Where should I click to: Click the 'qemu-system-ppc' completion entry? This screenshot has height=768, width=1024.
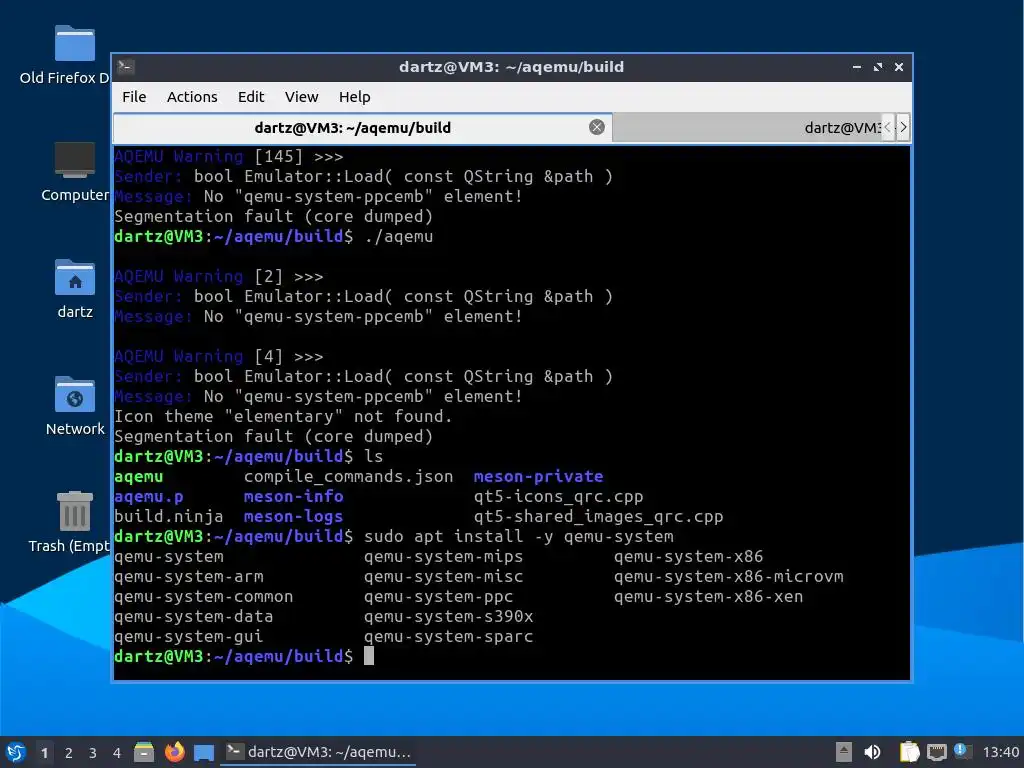pos(438,596)
